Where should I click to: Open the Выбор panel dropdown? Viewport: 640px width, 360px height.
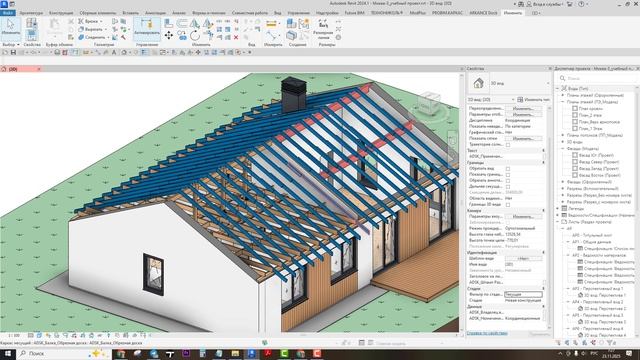coord(11,44)
